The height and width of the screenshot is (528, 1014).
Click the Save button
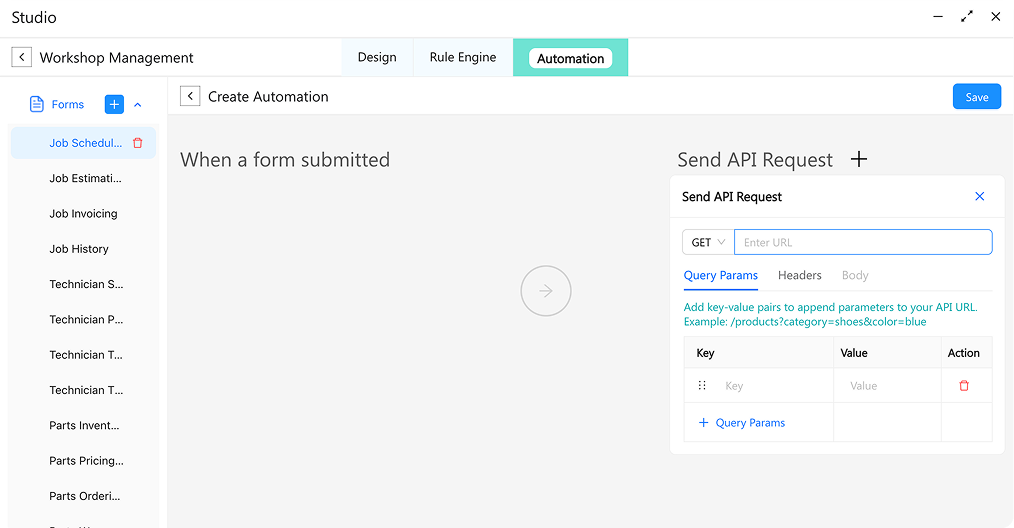pyautogui.click(x=976, y=97)
